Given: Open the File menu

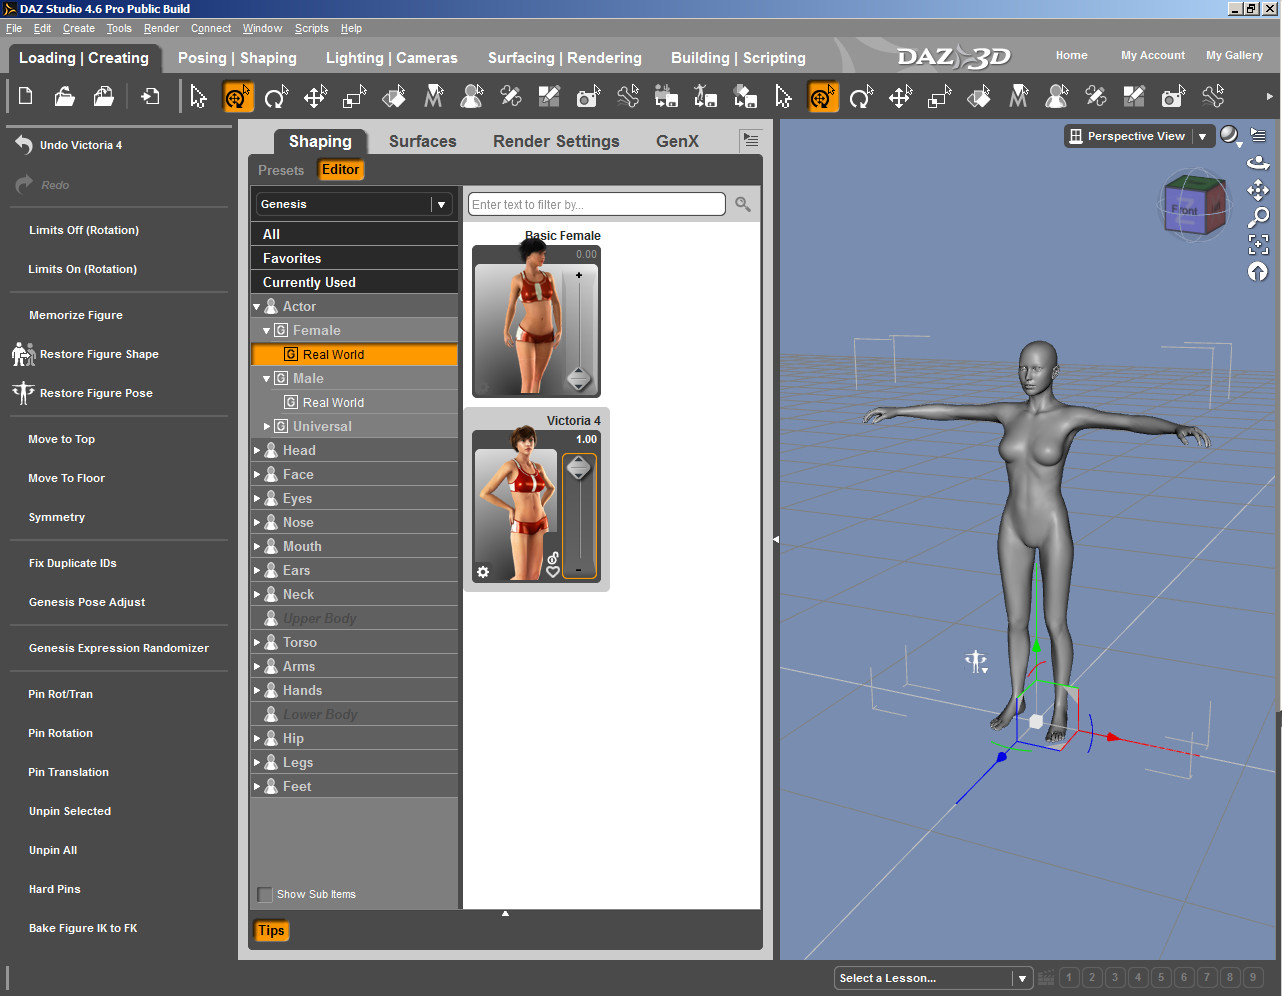Looking at the screenshot, I should click(x=14, y=28).
